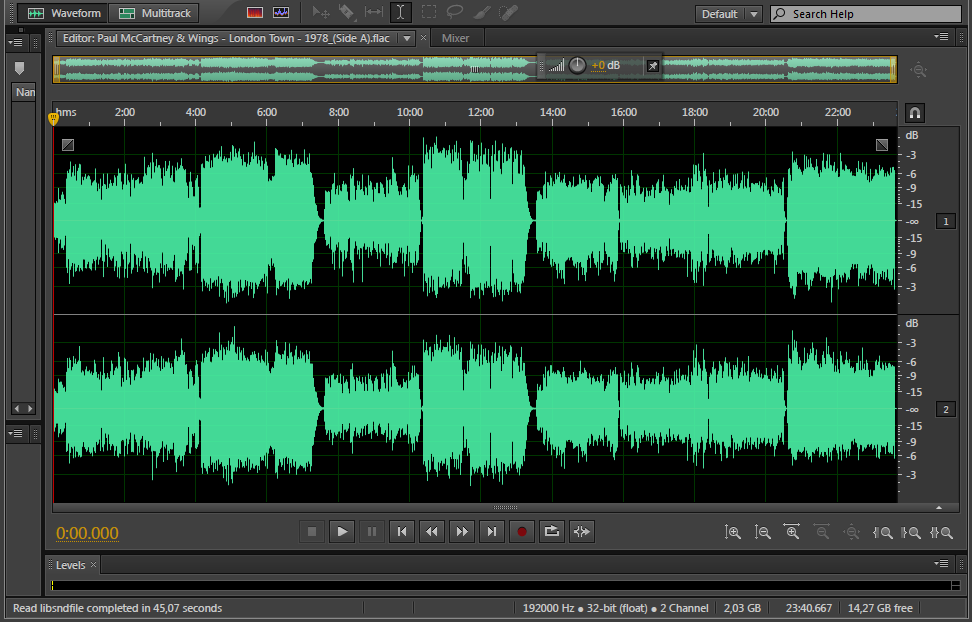Select the Slip tool
This screenshot has width=972, height=622.
click(x=374, y=12)
